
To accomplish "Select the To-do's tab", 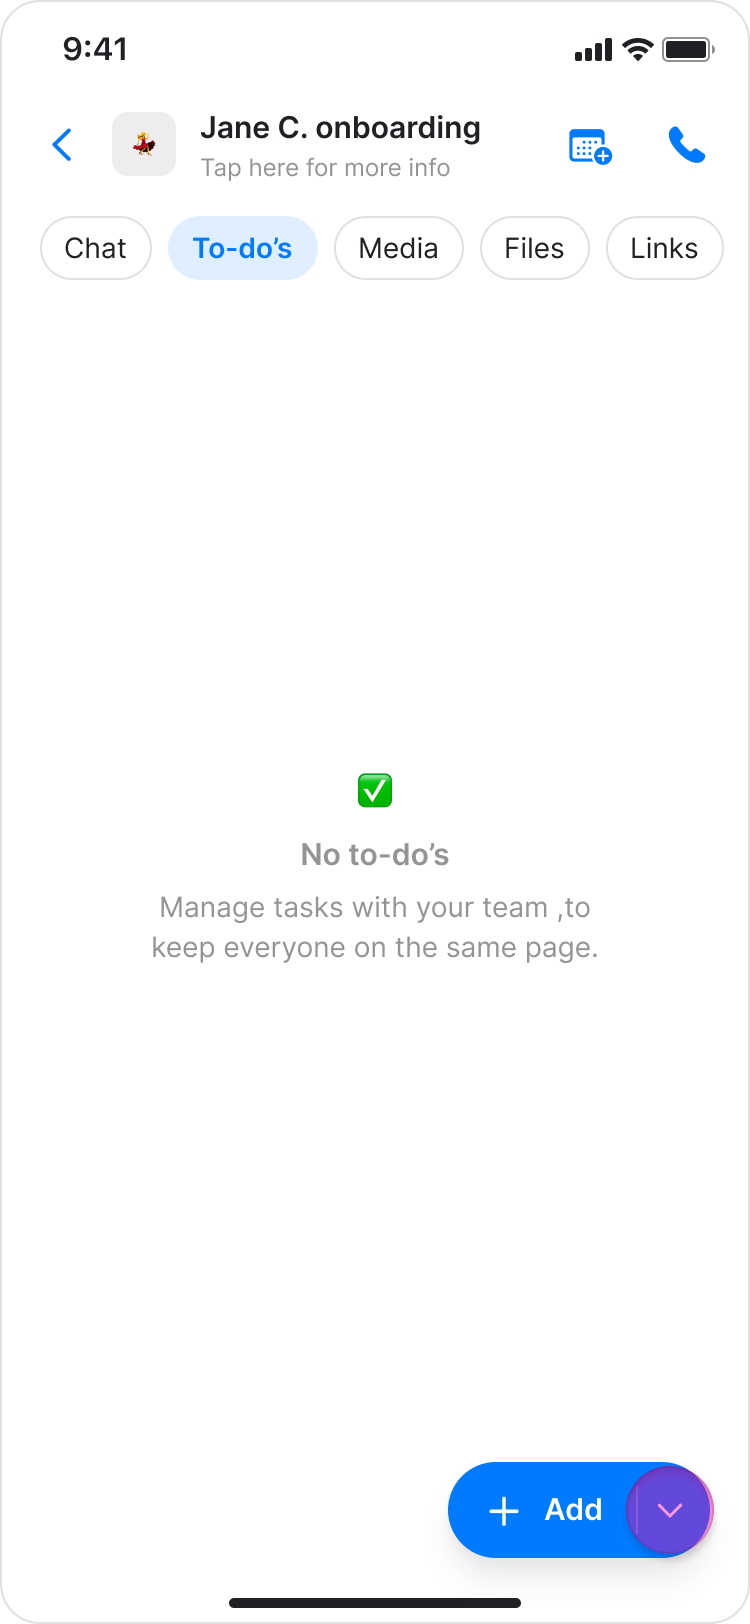I will point(243,248).
